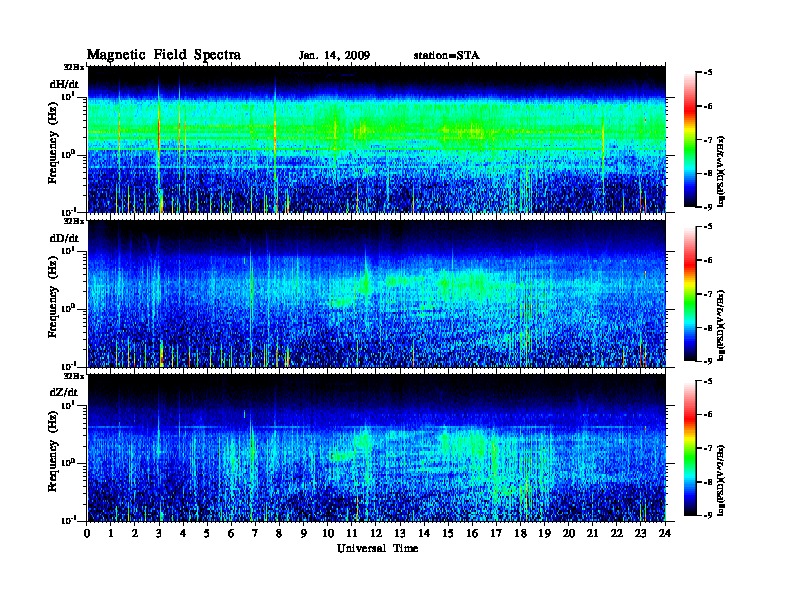Image resolution: width=792 pixels, height=612 pixels.
Task: Click hour tick label "4" on time axis
Action: coord(183,533)
